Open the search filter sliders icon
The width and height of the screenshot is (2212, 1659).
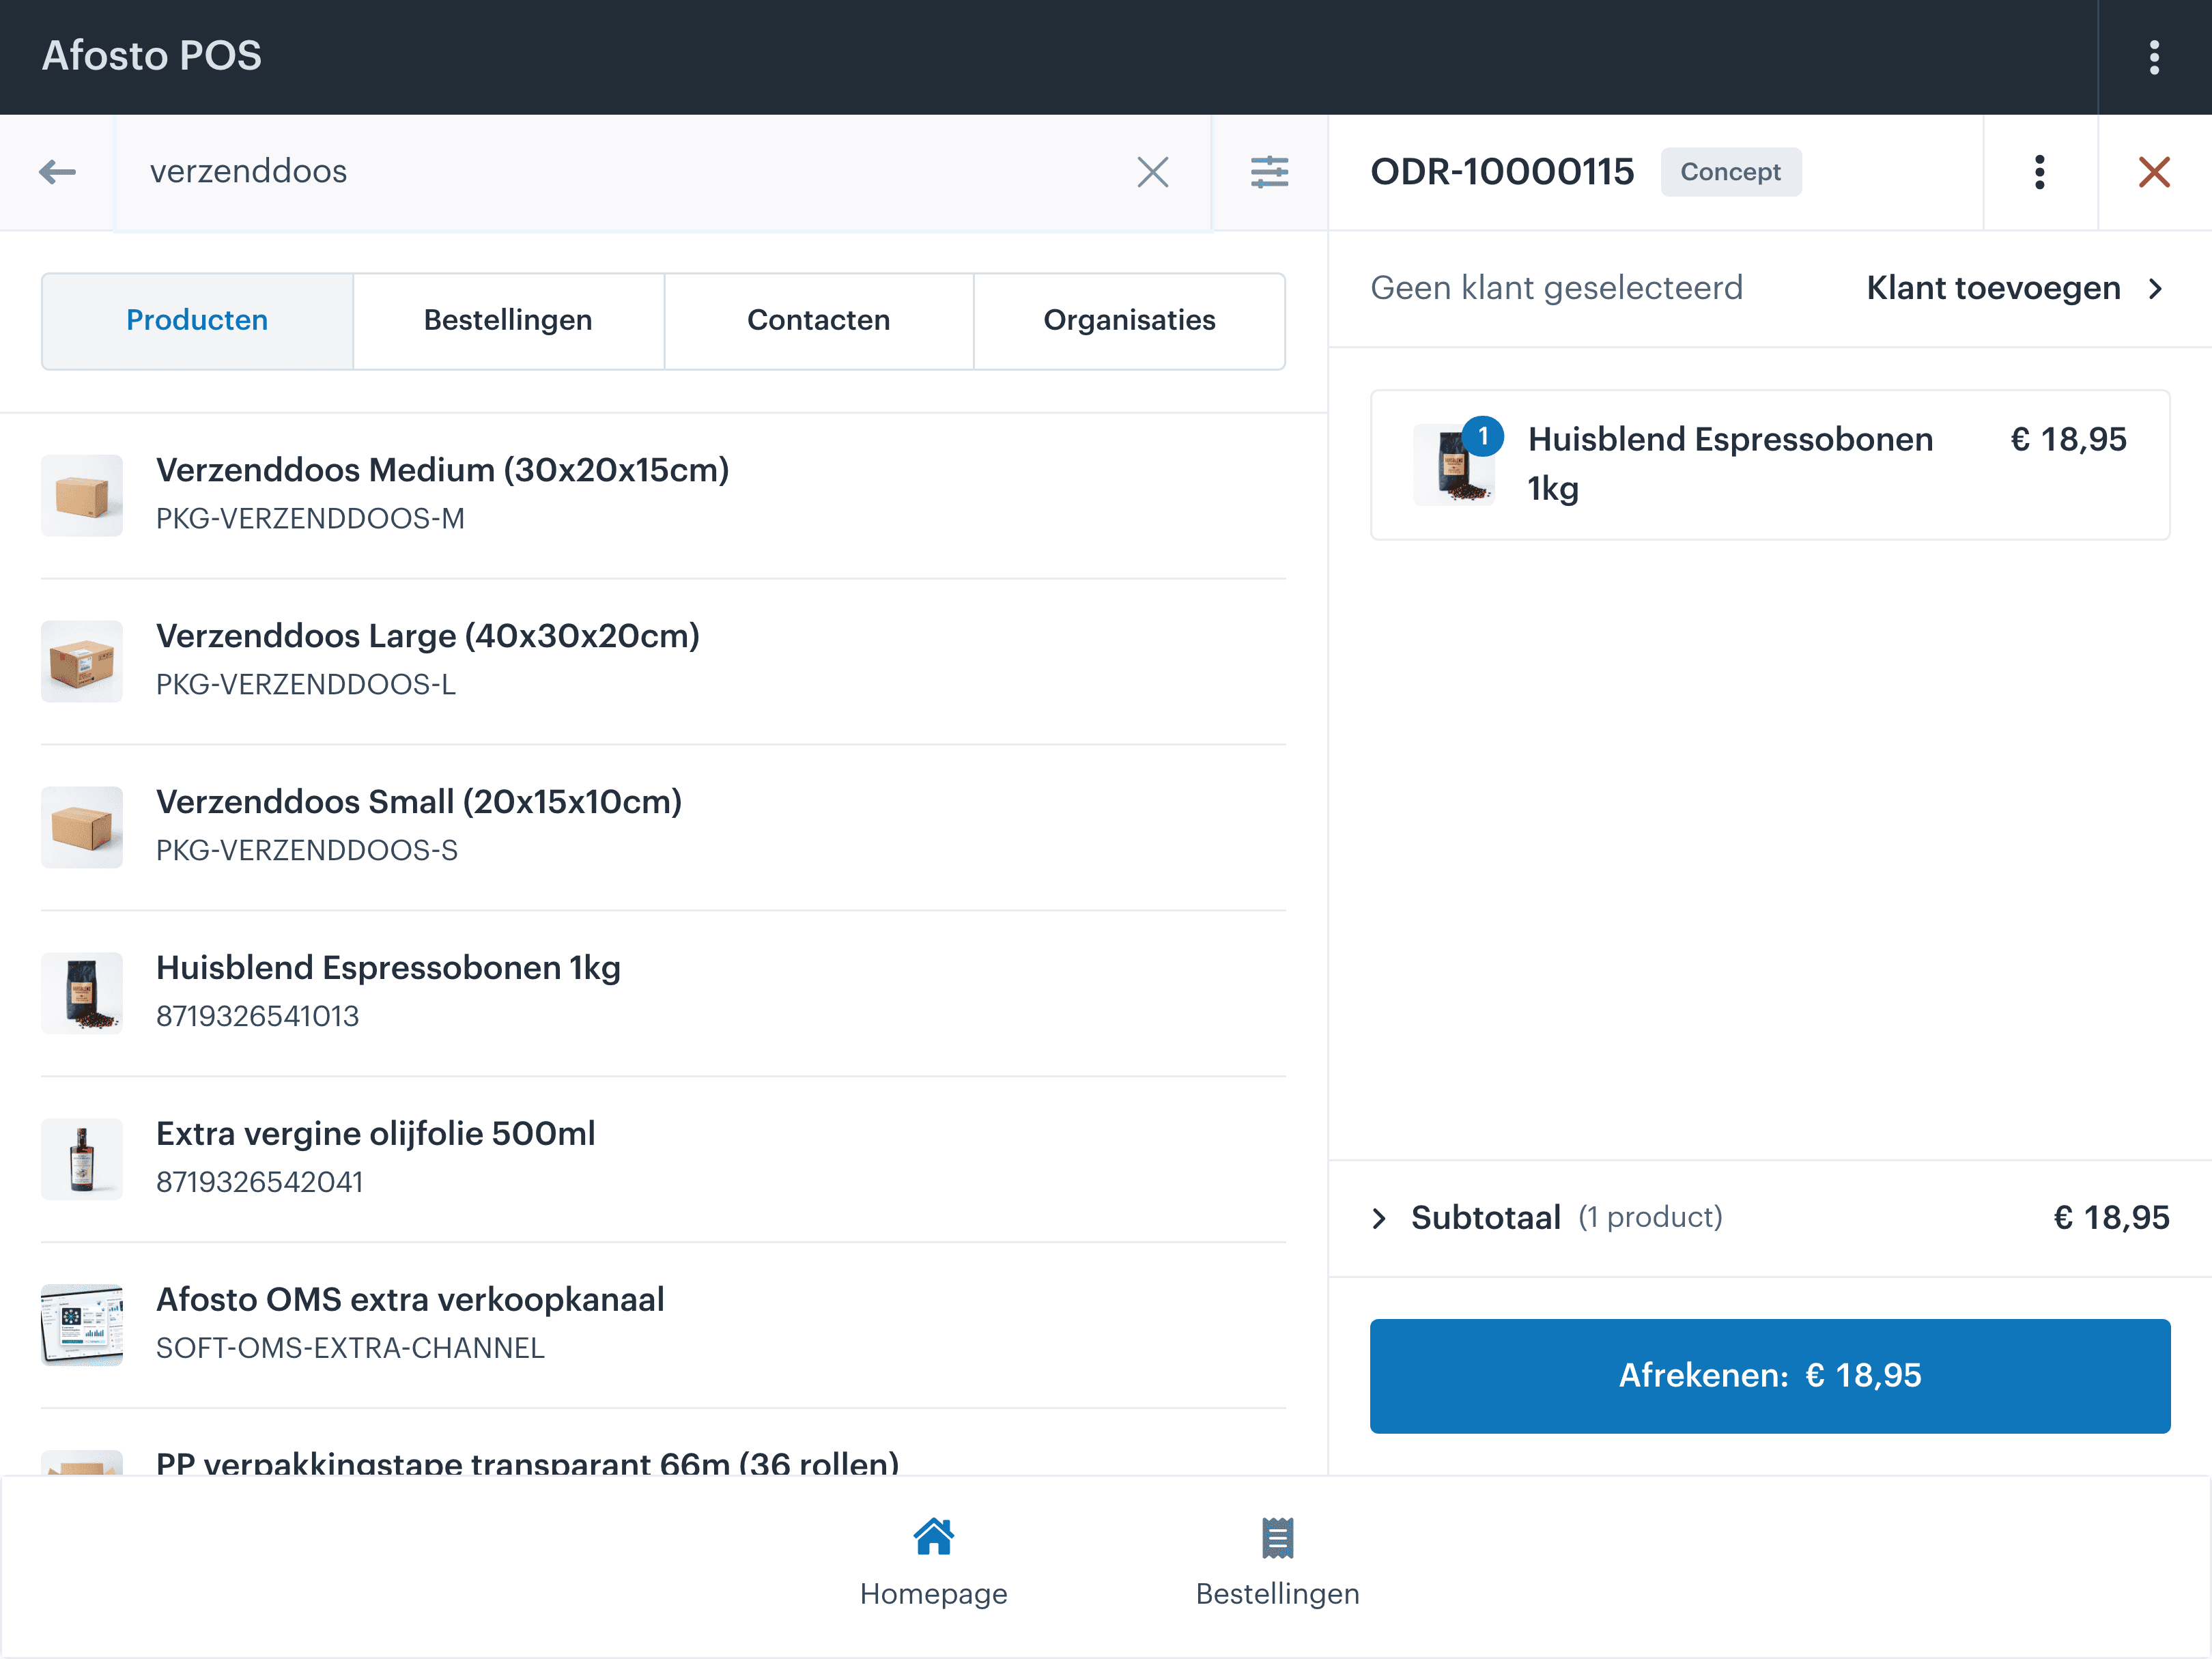pos(1269,172)
